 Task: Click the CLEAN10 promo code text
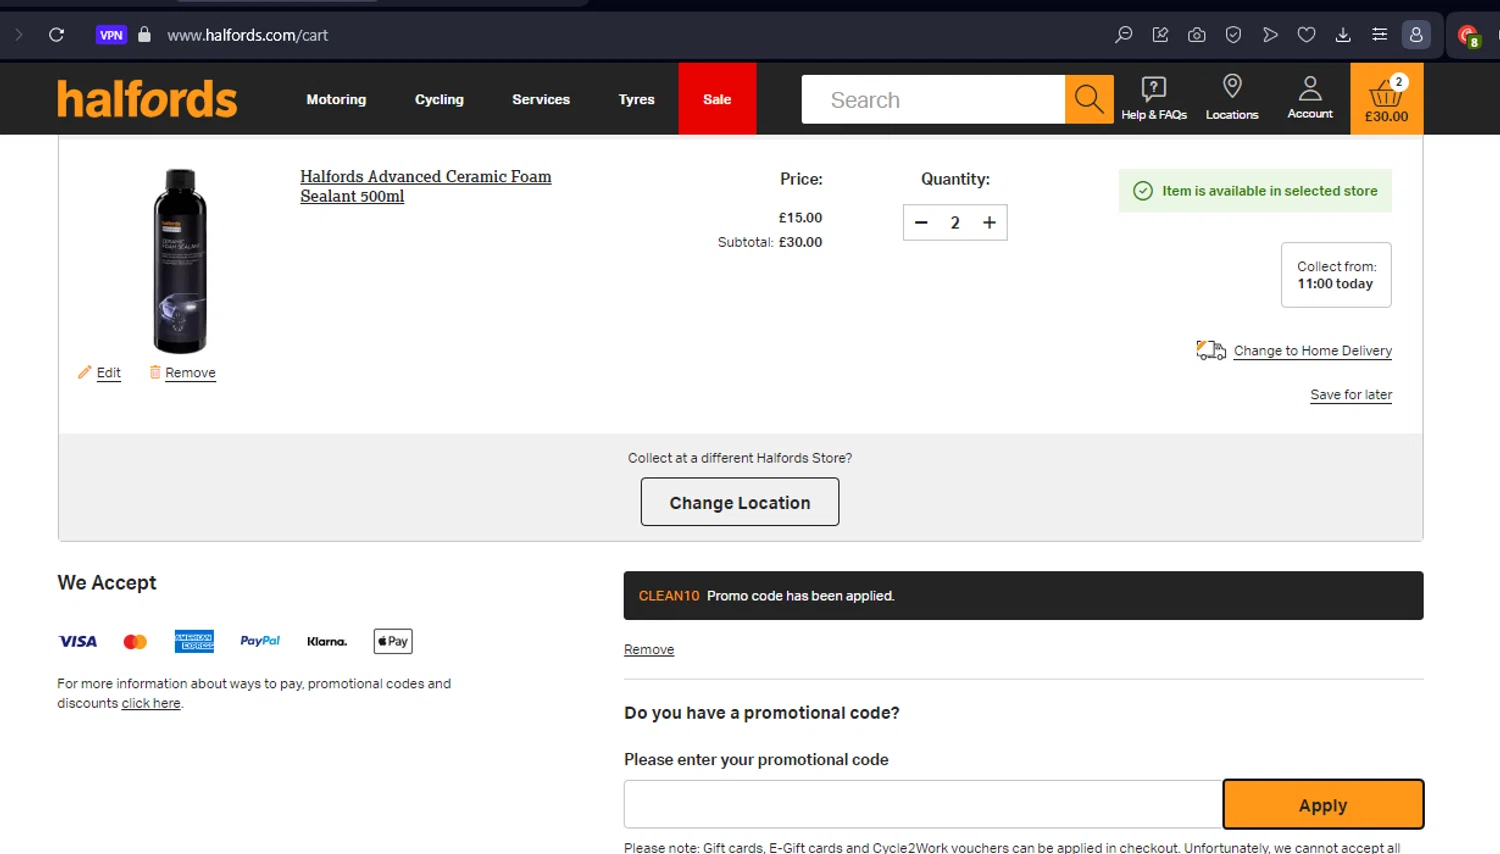click(669, 595)
